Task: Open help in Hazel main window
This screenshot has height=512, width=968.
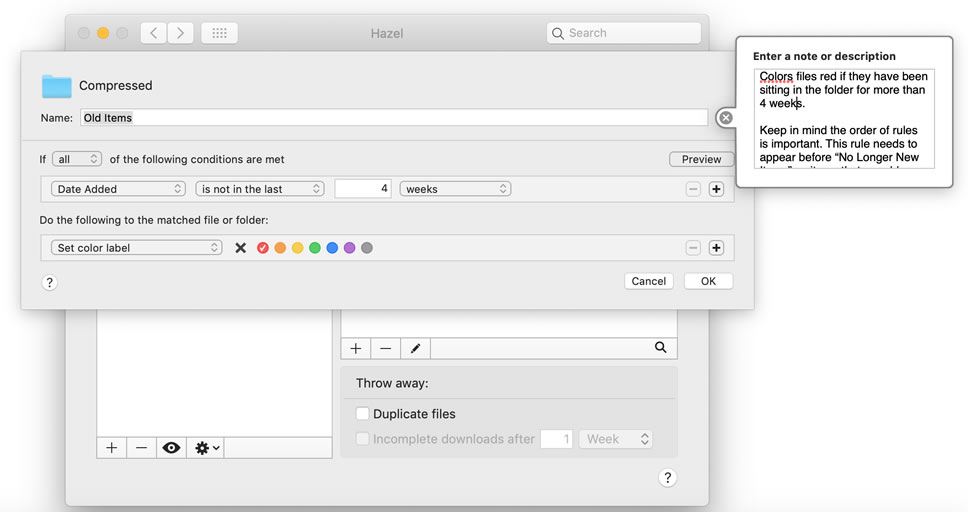Action: pyautogui.click(x=667, y=477)
